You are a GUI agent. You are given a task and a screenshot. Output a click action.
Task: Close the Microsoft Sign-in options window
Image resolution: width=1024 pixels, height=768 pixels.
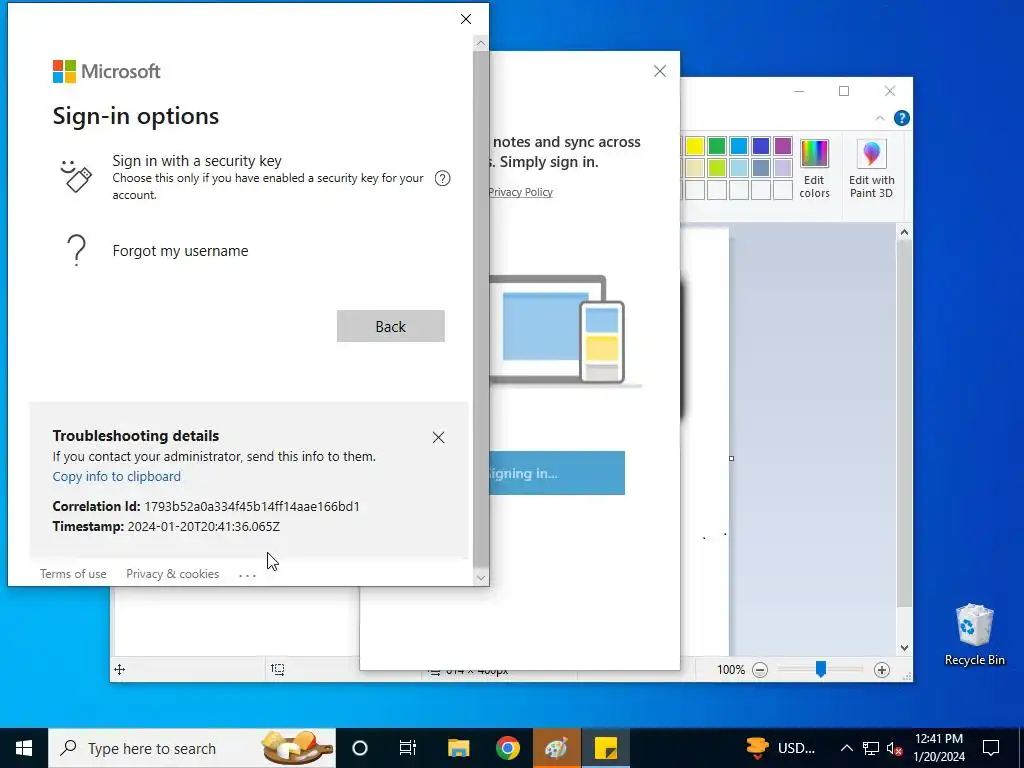[466, 19]
